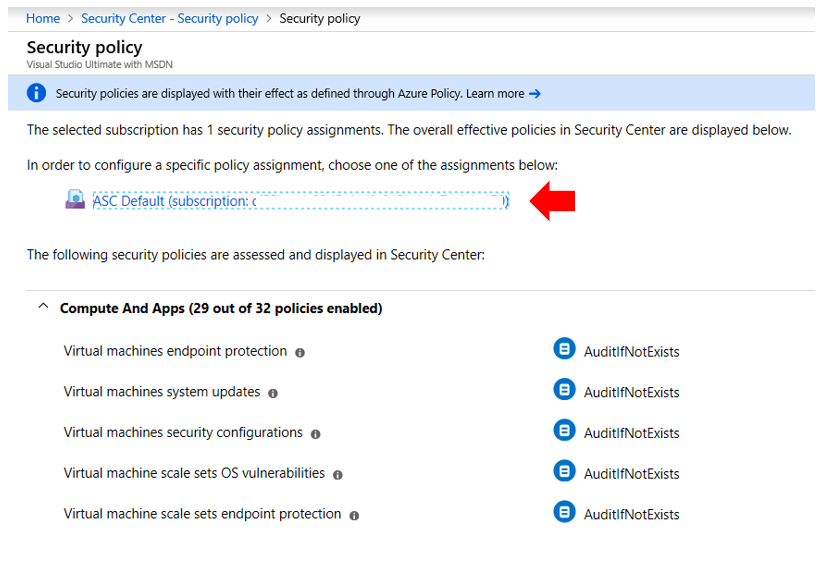Open Security Center - Security policy breadcrumb
The width and height of the screenshot is (820, 571).
[x=169, y=18]
